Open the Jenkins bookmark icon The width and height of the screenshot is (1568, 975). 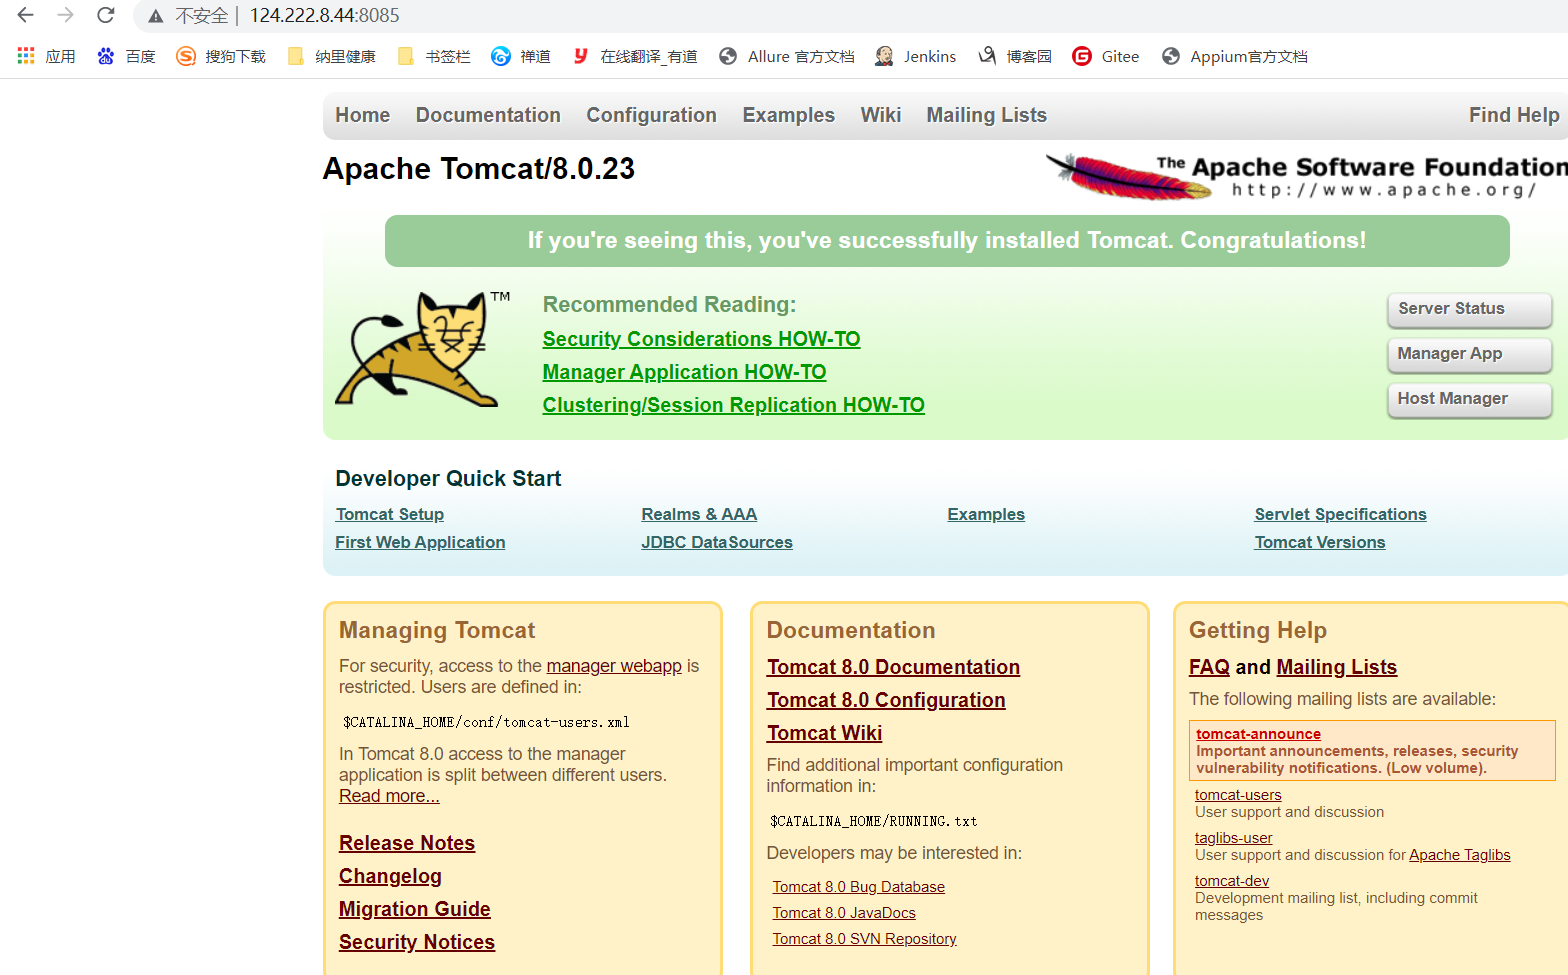tap(884, 56)
